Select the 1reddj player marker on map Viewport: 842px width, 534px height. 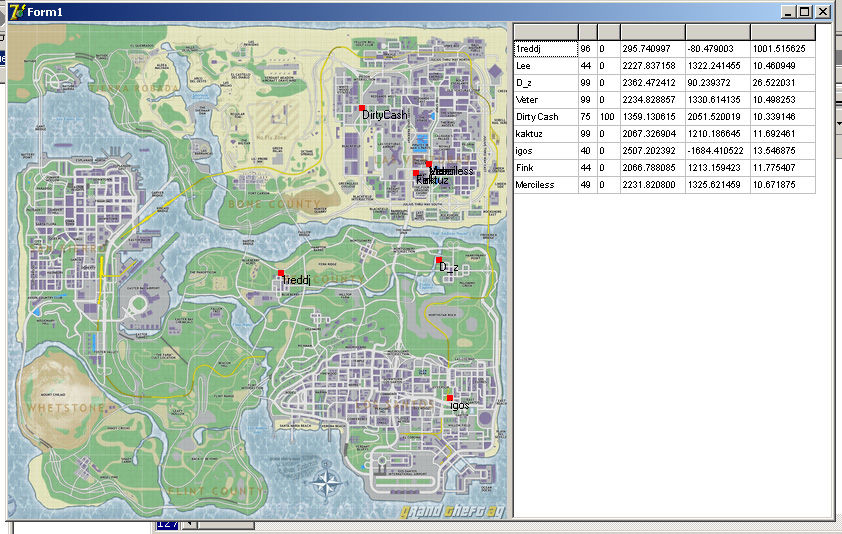click(x=281, y=273)
